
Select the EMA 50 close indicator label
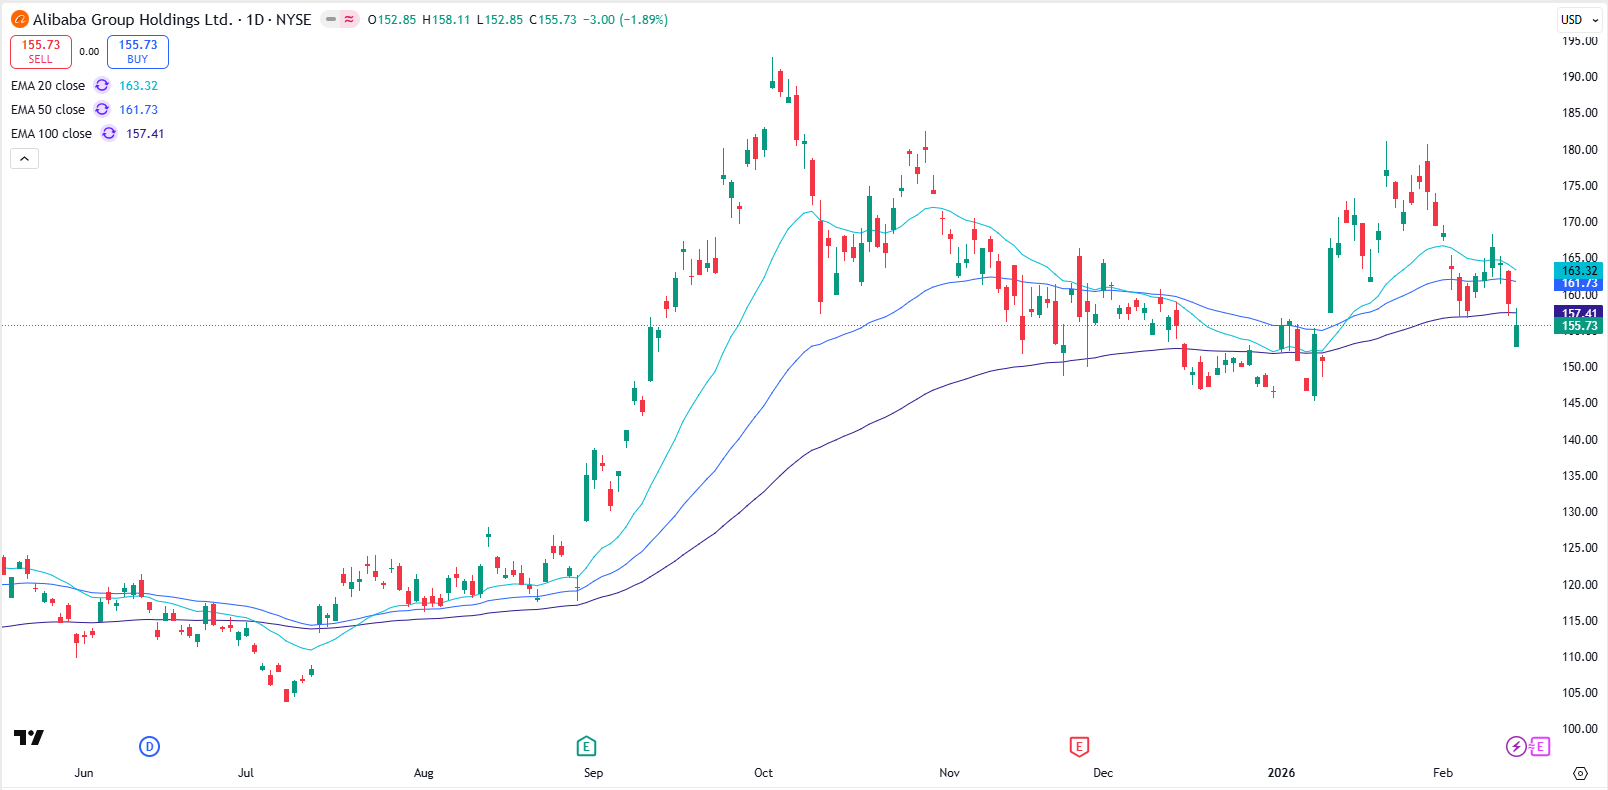[x=48, y=110]
